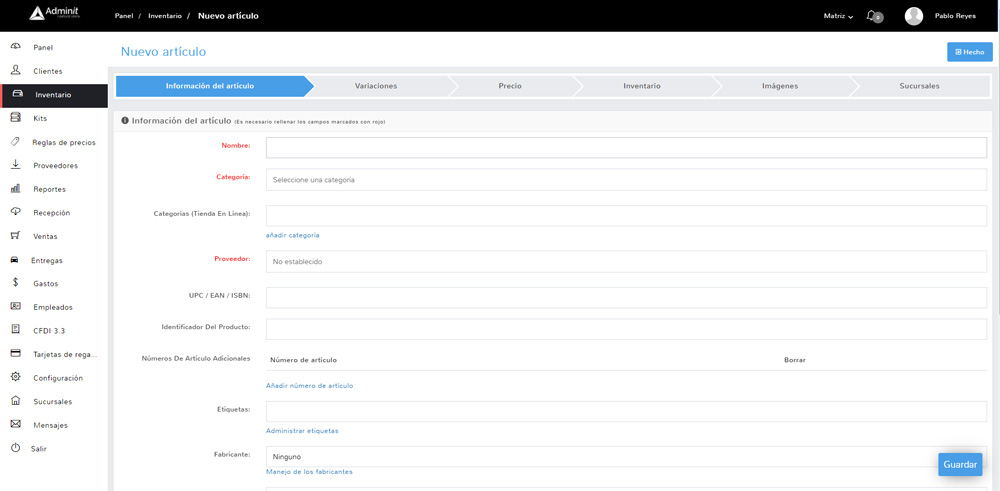Image resolution: width=1000 pixels, height=491 pixels.
Task: Click the Ventas shopping cart icon
Action: tap(16, 236)
